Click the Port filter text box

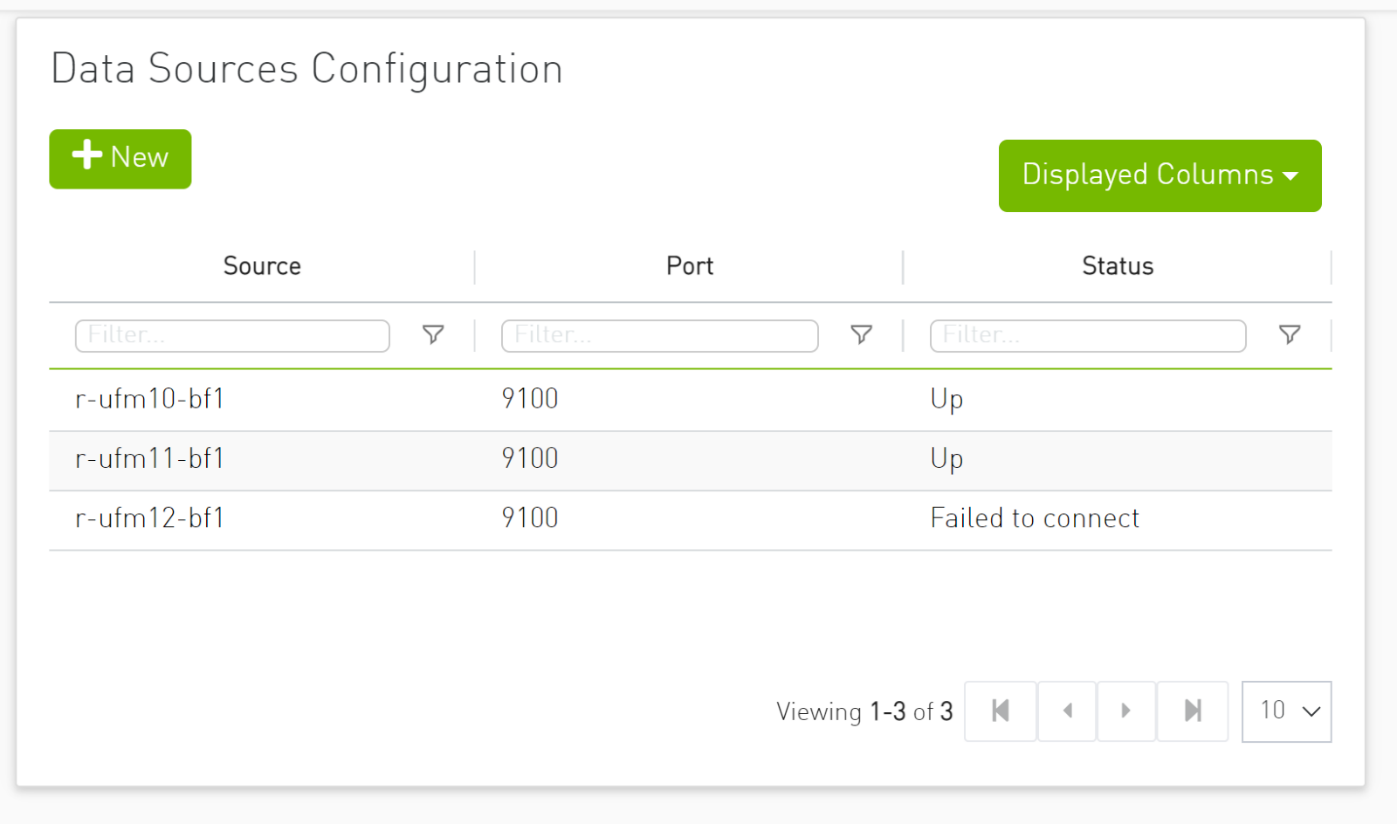click(659, 335)
